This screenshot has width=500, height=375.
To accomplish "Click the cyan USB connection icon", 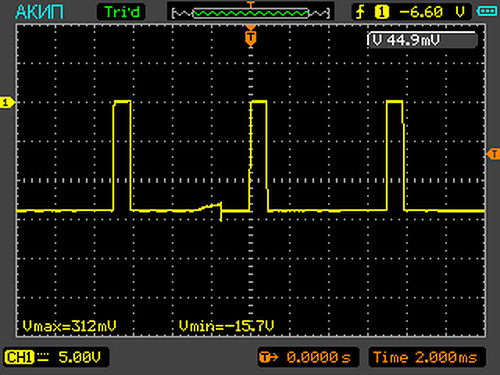I will point(487,12).
